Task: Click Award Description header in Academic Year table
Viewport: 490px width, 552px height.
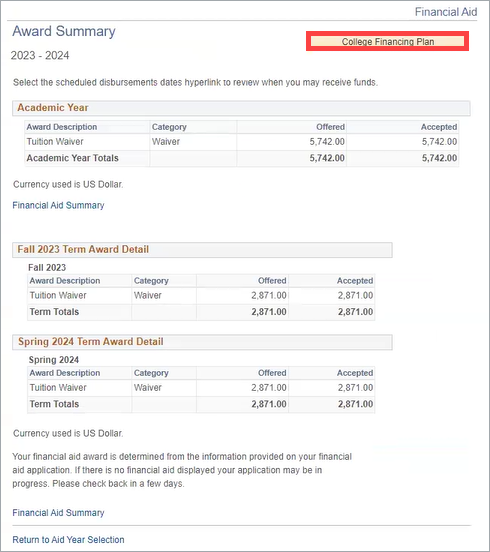Action: (x=62, y=127)
